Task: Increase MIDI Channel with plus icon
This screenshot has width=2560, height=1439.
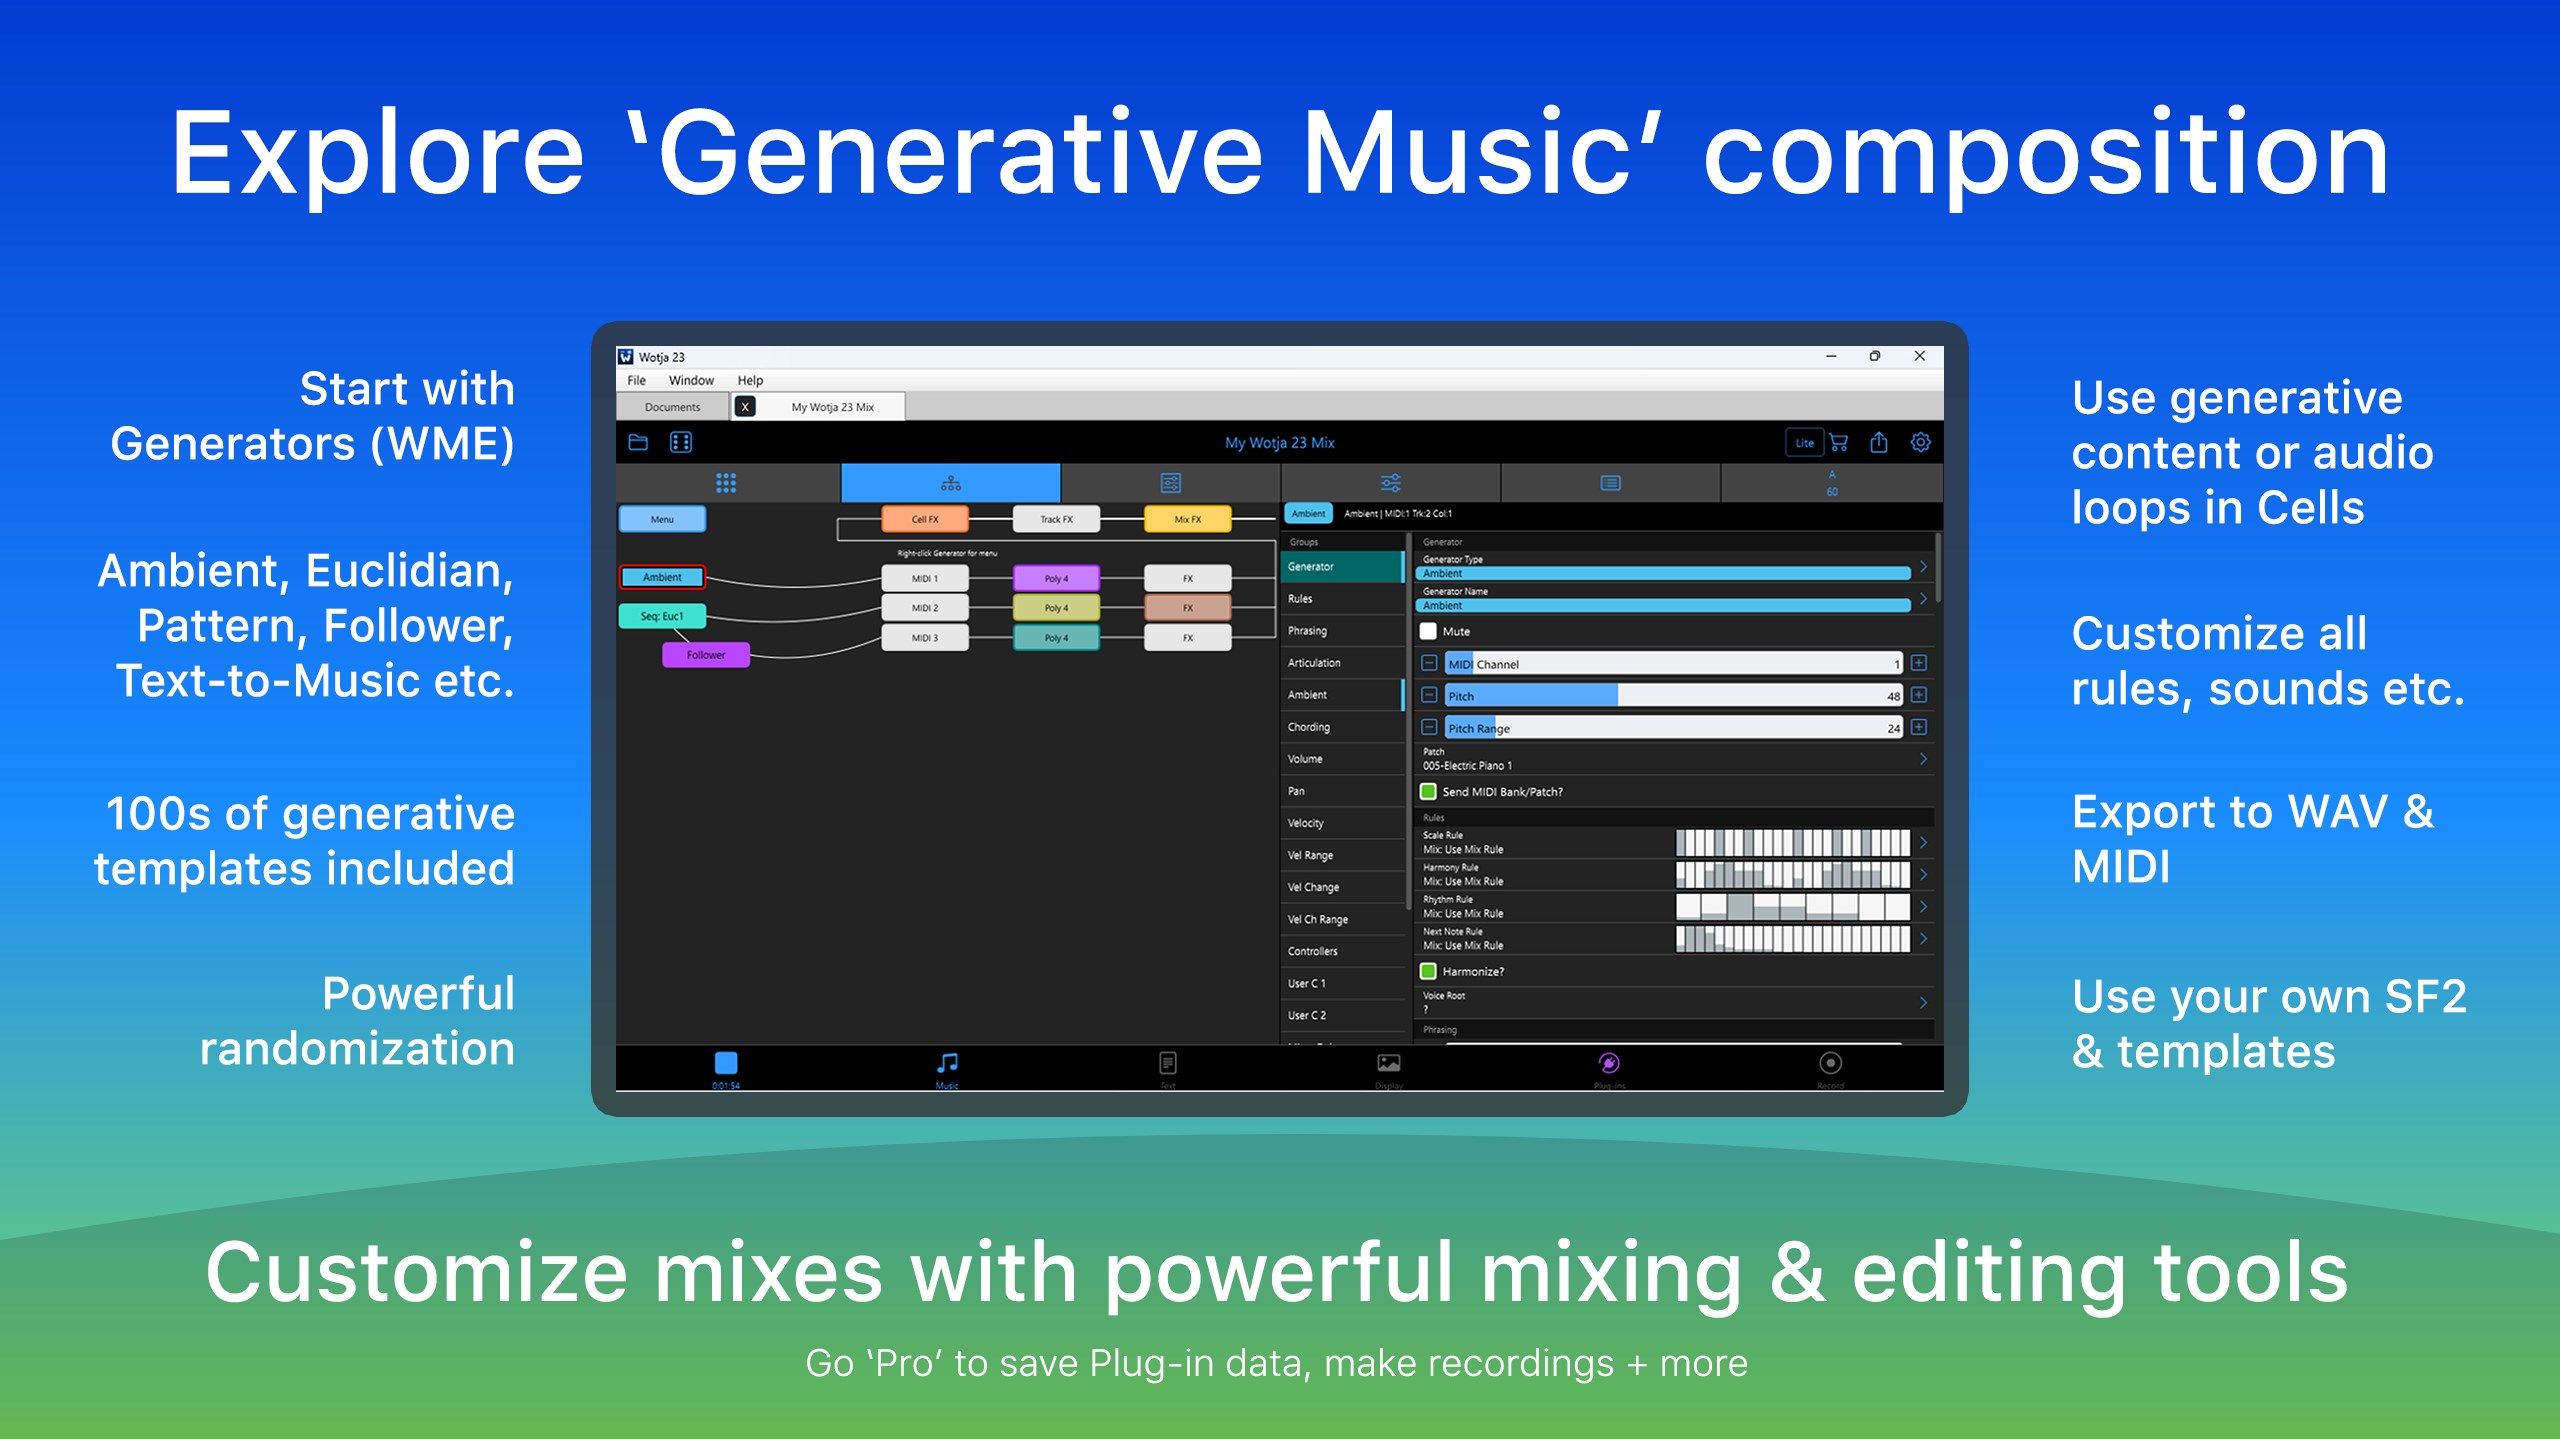Action: 1919,663
